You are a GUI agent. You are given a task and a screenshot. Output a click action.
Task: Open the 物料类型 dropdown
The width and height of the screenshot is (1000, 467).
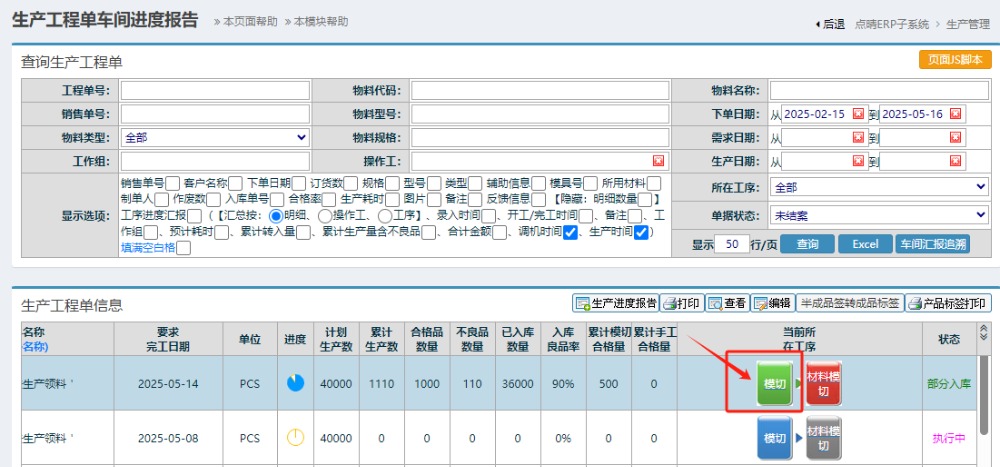[x=215, y=137]
